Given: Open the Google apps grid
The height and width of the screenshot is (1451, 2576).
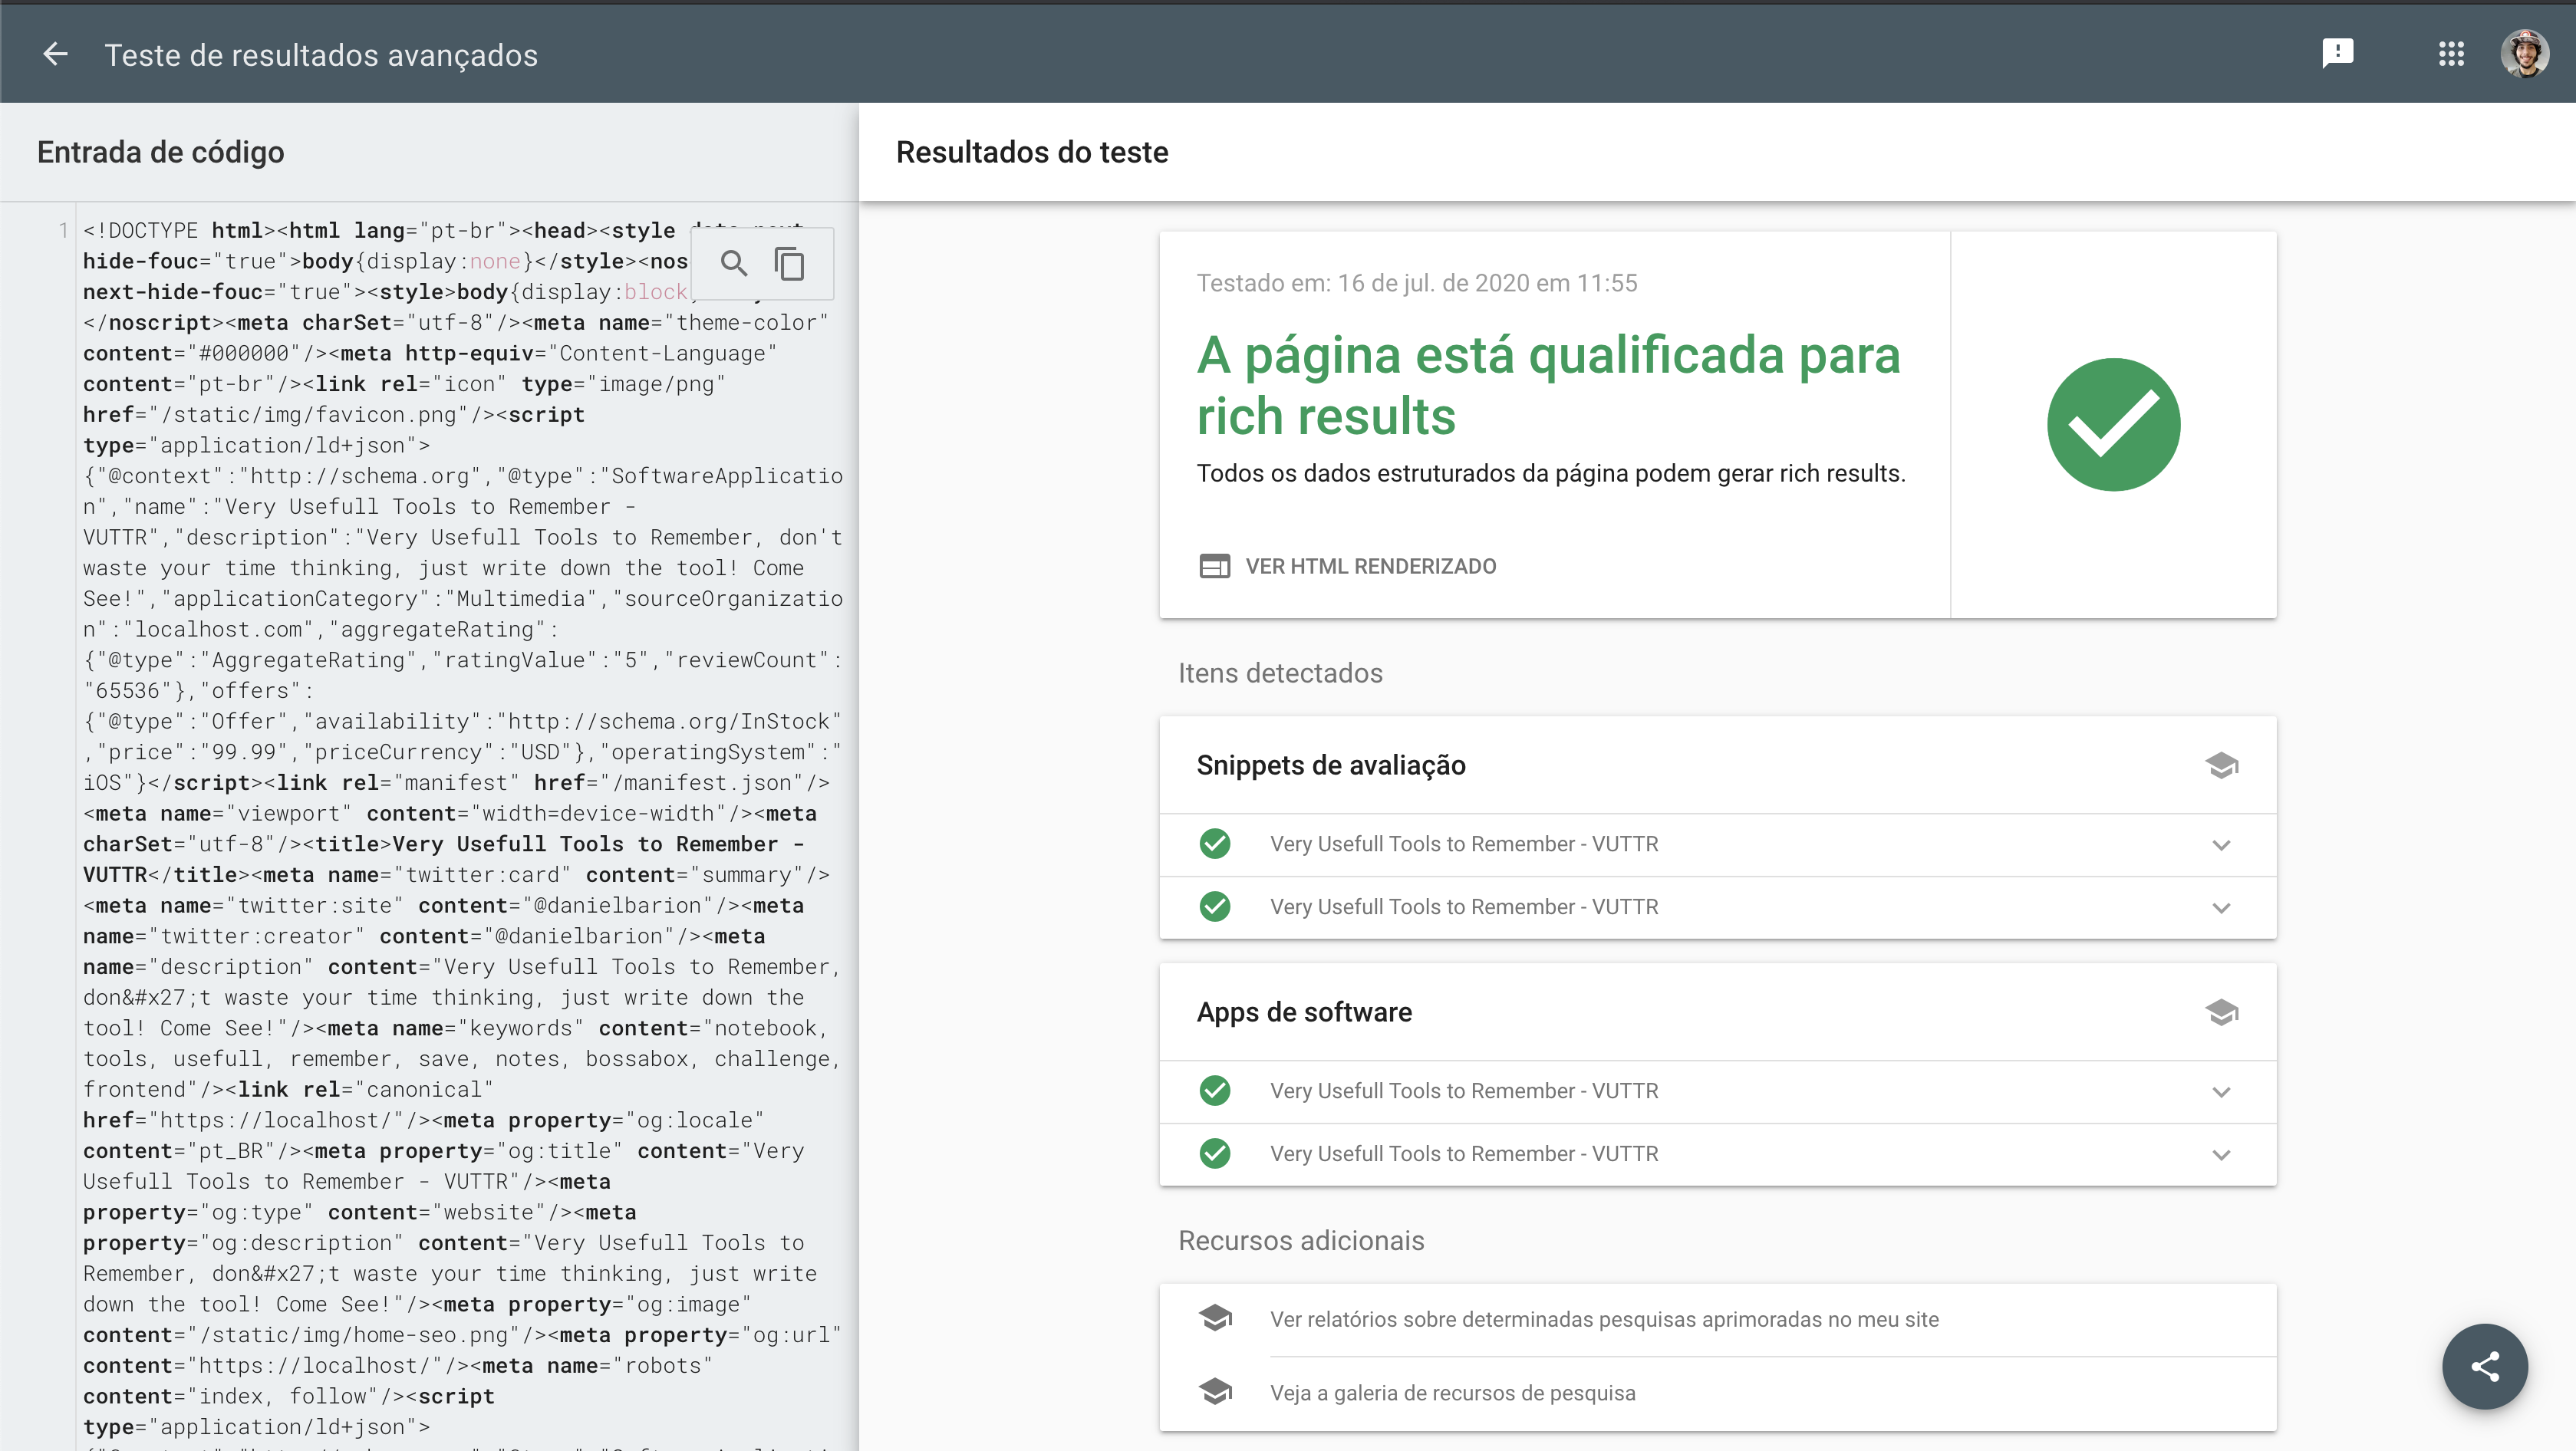Looking at the screenshot, I should [x=2451, y=54].
